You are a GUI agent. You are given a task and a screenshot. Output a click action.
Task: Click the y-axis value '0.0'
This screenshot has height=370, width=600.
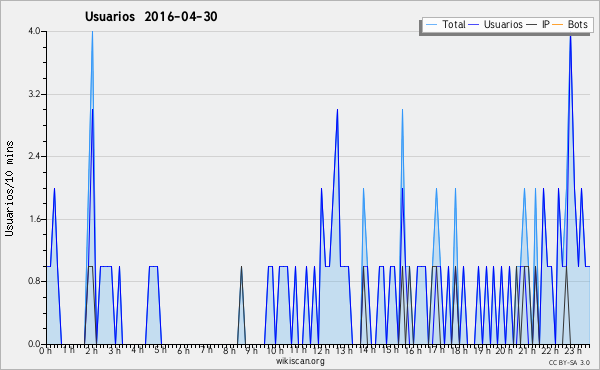pyautogui.click(x=34, y=344)
